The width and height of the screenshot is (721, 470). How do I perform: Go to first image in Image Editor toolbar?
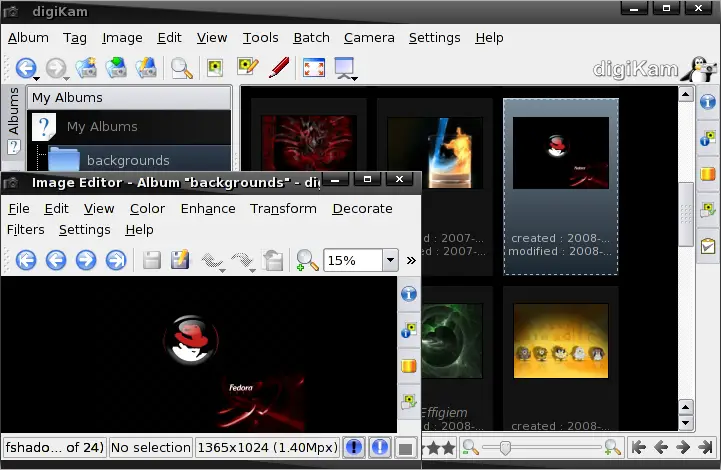click(x=26, y=260)
